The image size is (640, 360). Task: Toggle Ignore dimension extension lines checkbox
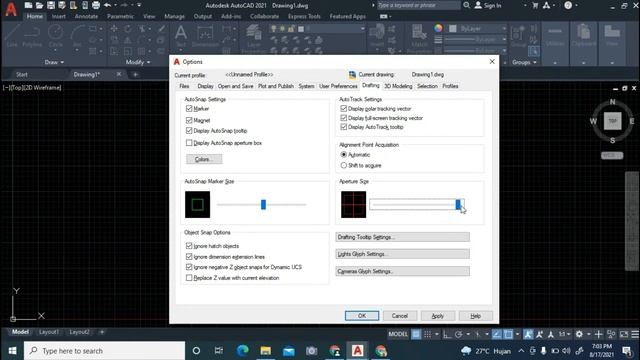(189, 257)
